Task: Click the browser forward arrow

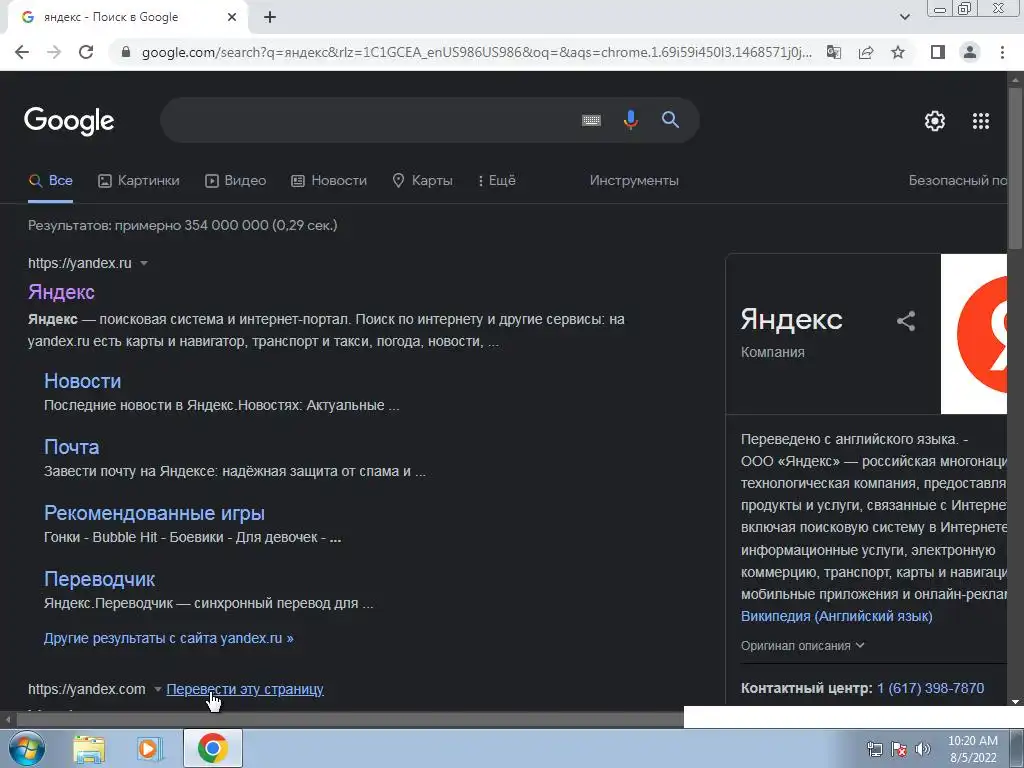Action: (x=54, y=52)
